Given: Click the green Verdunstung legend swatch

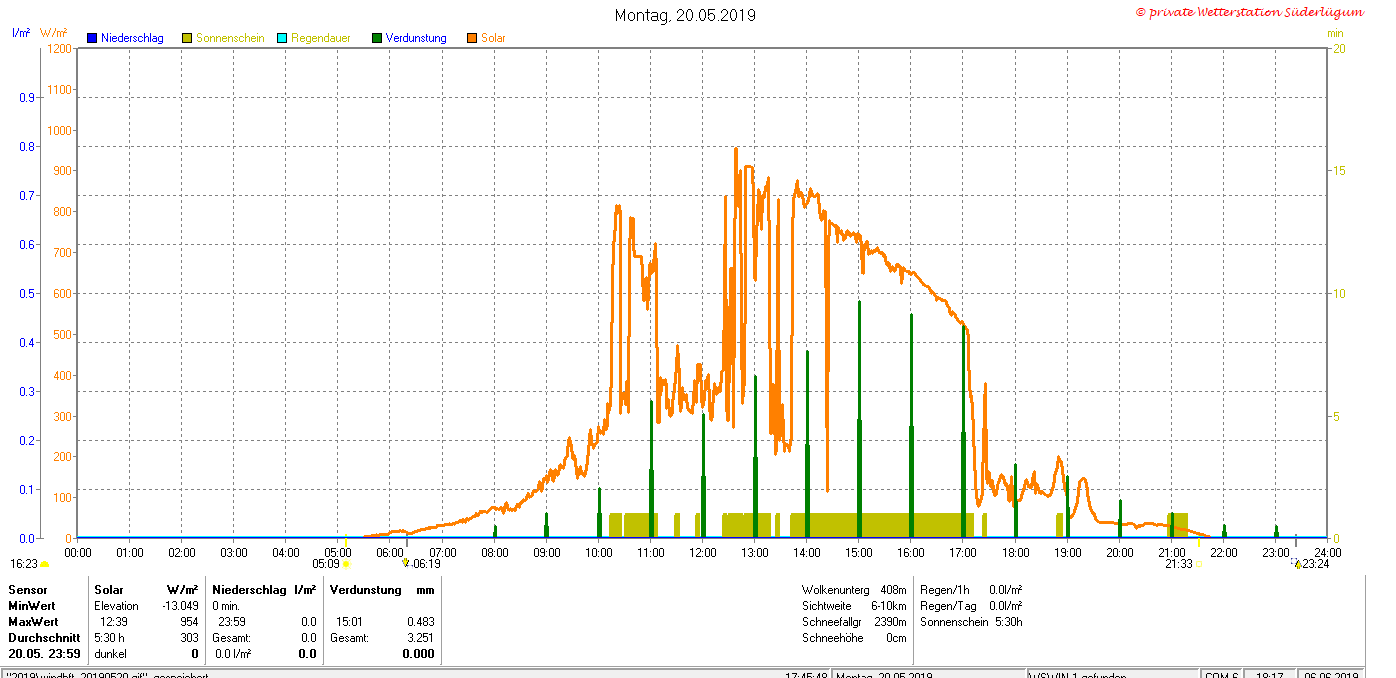Looking at the screenshot, I should click(x=377, y=38).
